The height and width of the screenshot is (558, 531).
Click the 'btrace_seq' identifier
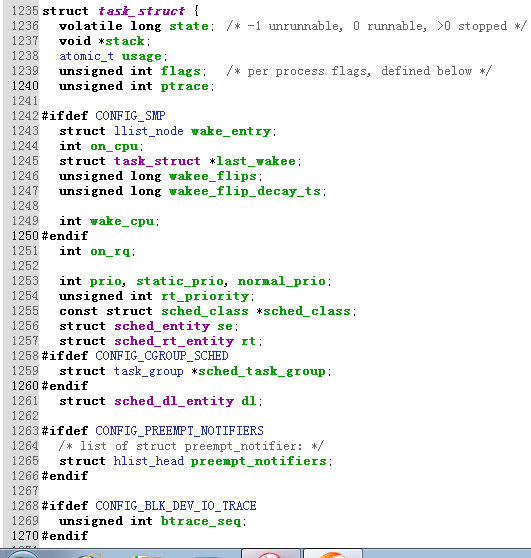pyautogui.click(x=201, y=521)
